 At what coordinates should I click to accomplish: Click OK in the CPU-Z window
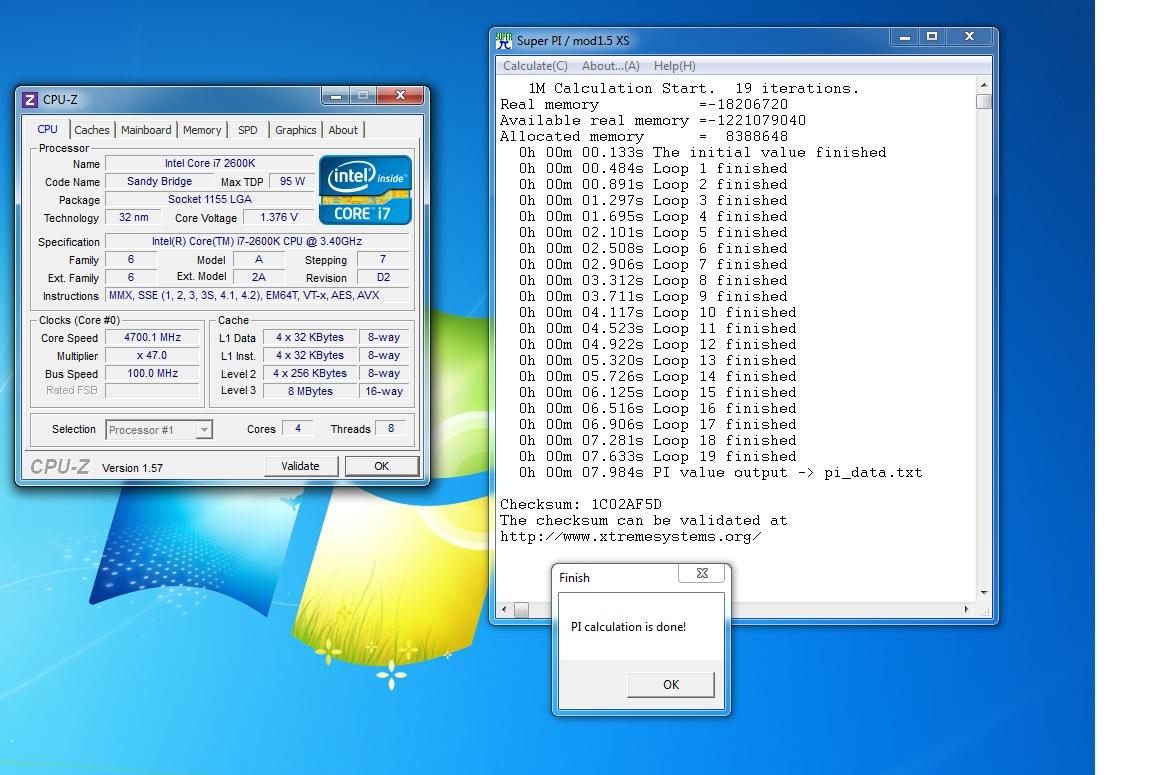381,466
